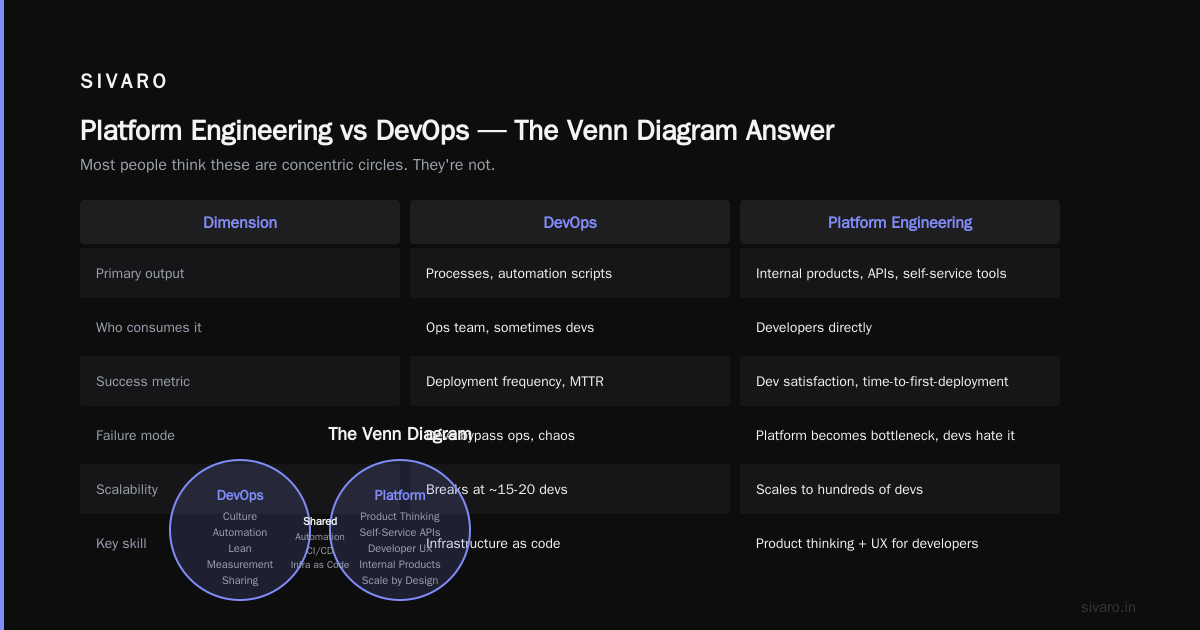Click 'Internal Products' in the Platform circle
1200x630 pixels.
(x=400, y=564)
